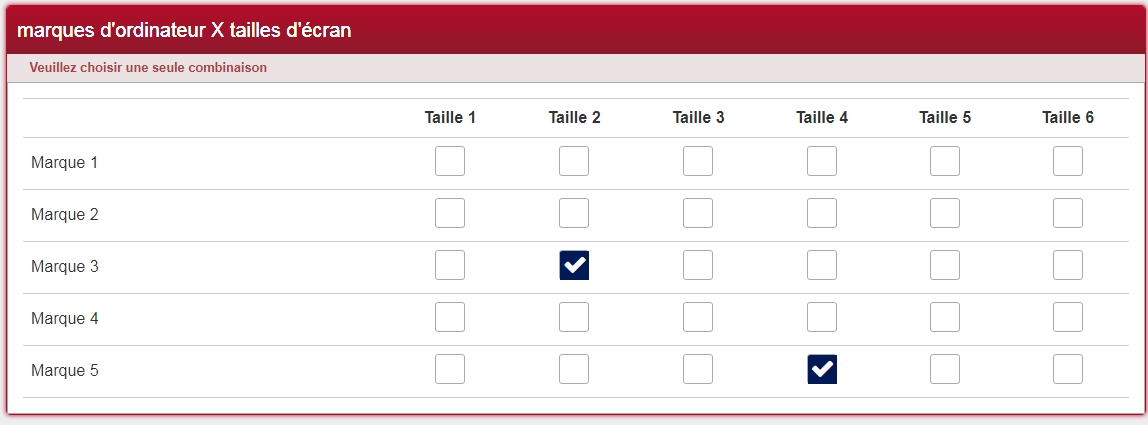Enable Marque 1 Taille 5 checkbox

tap(945, 161)
